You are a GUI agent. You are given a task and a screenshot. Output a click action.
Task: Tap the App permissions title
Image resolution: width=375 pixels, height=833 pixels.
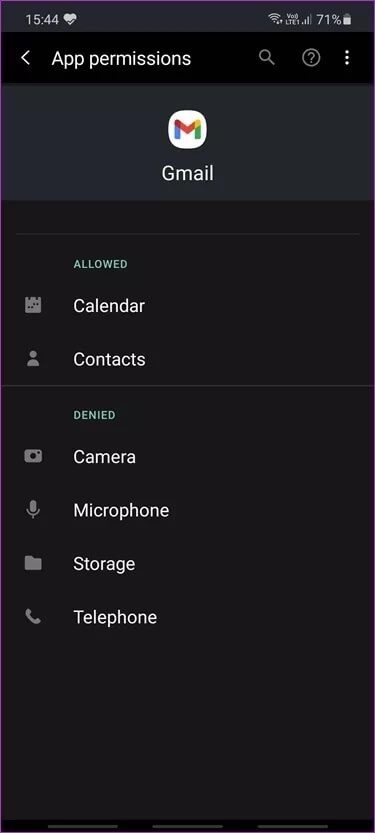point(121,58)
